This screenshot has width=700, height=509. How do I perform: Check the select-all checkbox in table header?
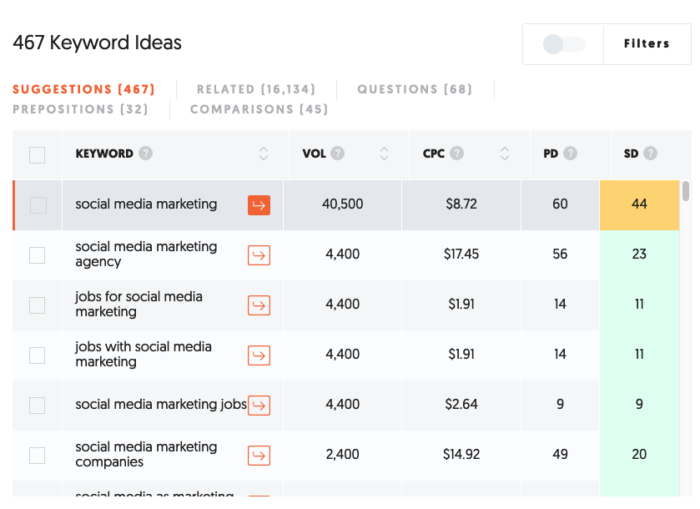click(x=37, y=155)
